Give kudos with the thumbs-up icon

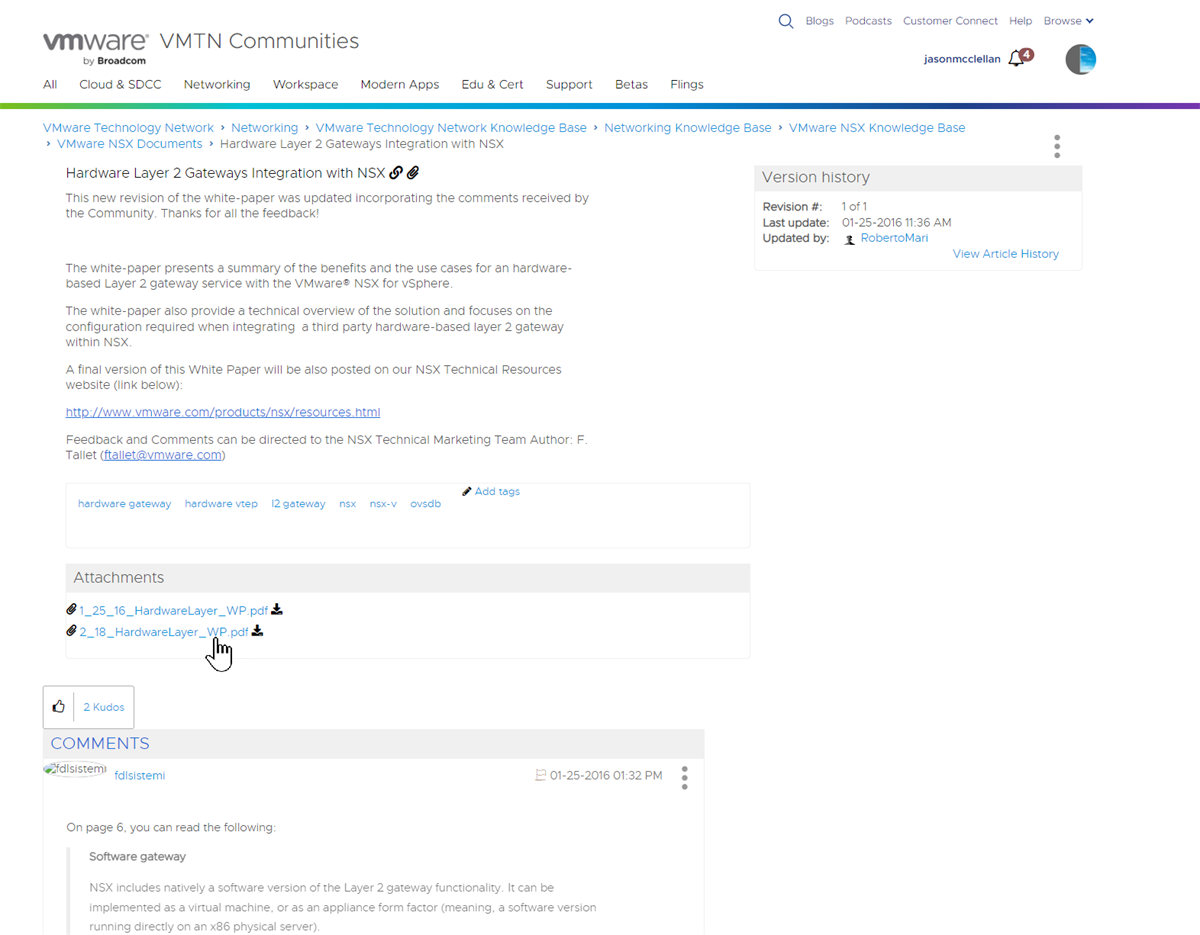pyautogui.click(x=59, y=707)
